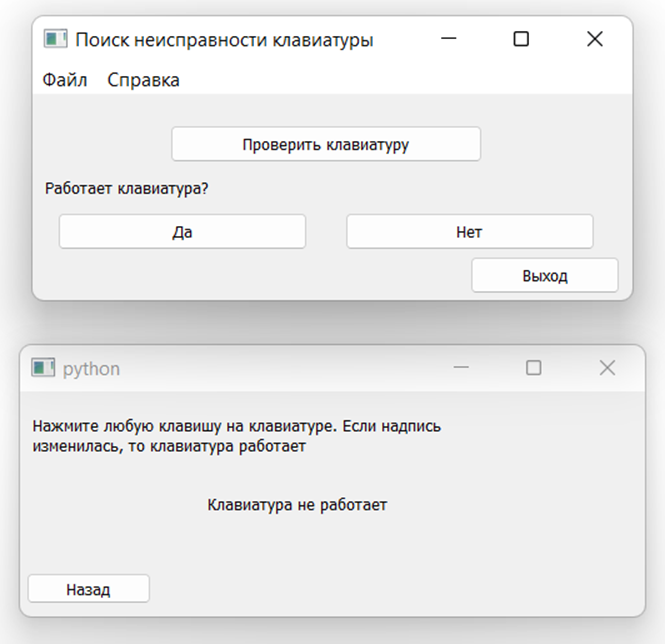Image resolution: width=665 pixels, height=644 pixels.
Task: Click the app icon in Поиск неисправности window
Action: [x=55, y=39]
